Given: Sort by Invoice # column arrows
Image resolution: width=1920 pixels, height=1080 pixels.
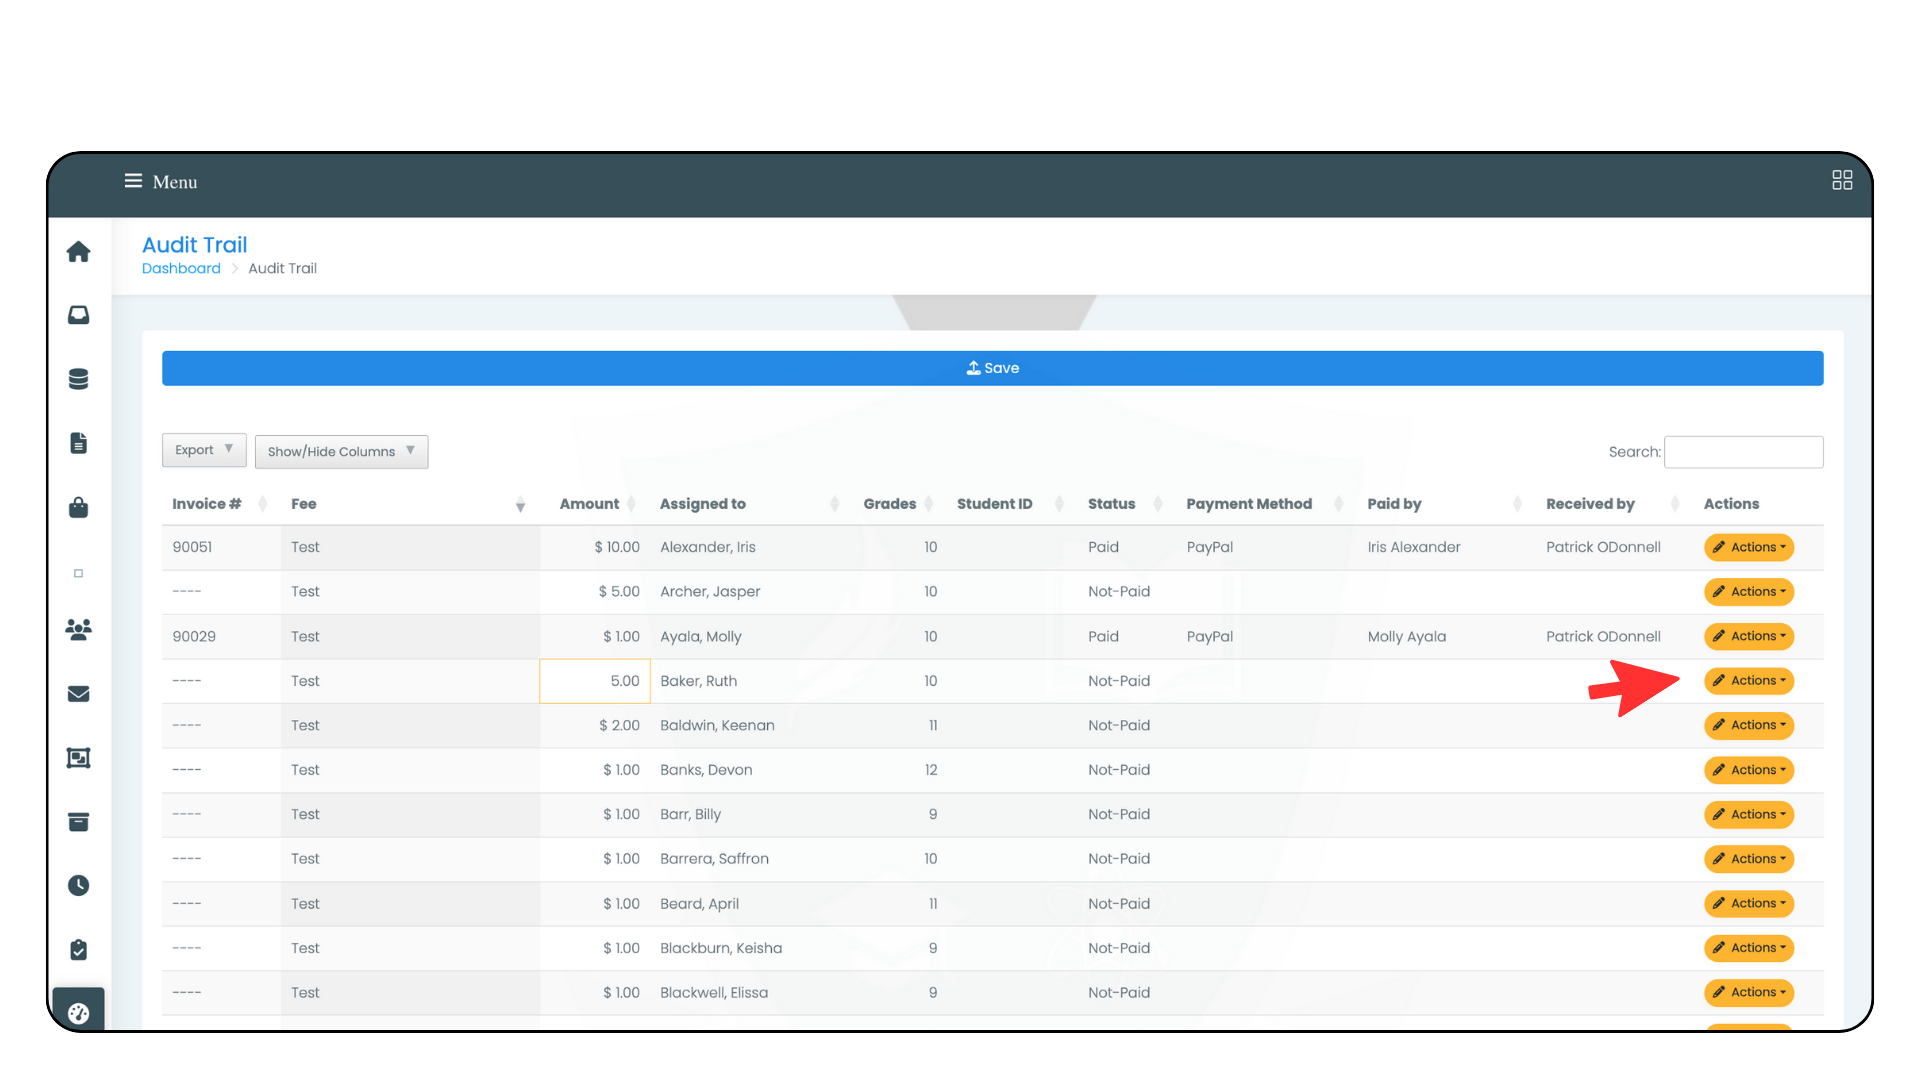Looking at the screenshot, I should point(262,504).
